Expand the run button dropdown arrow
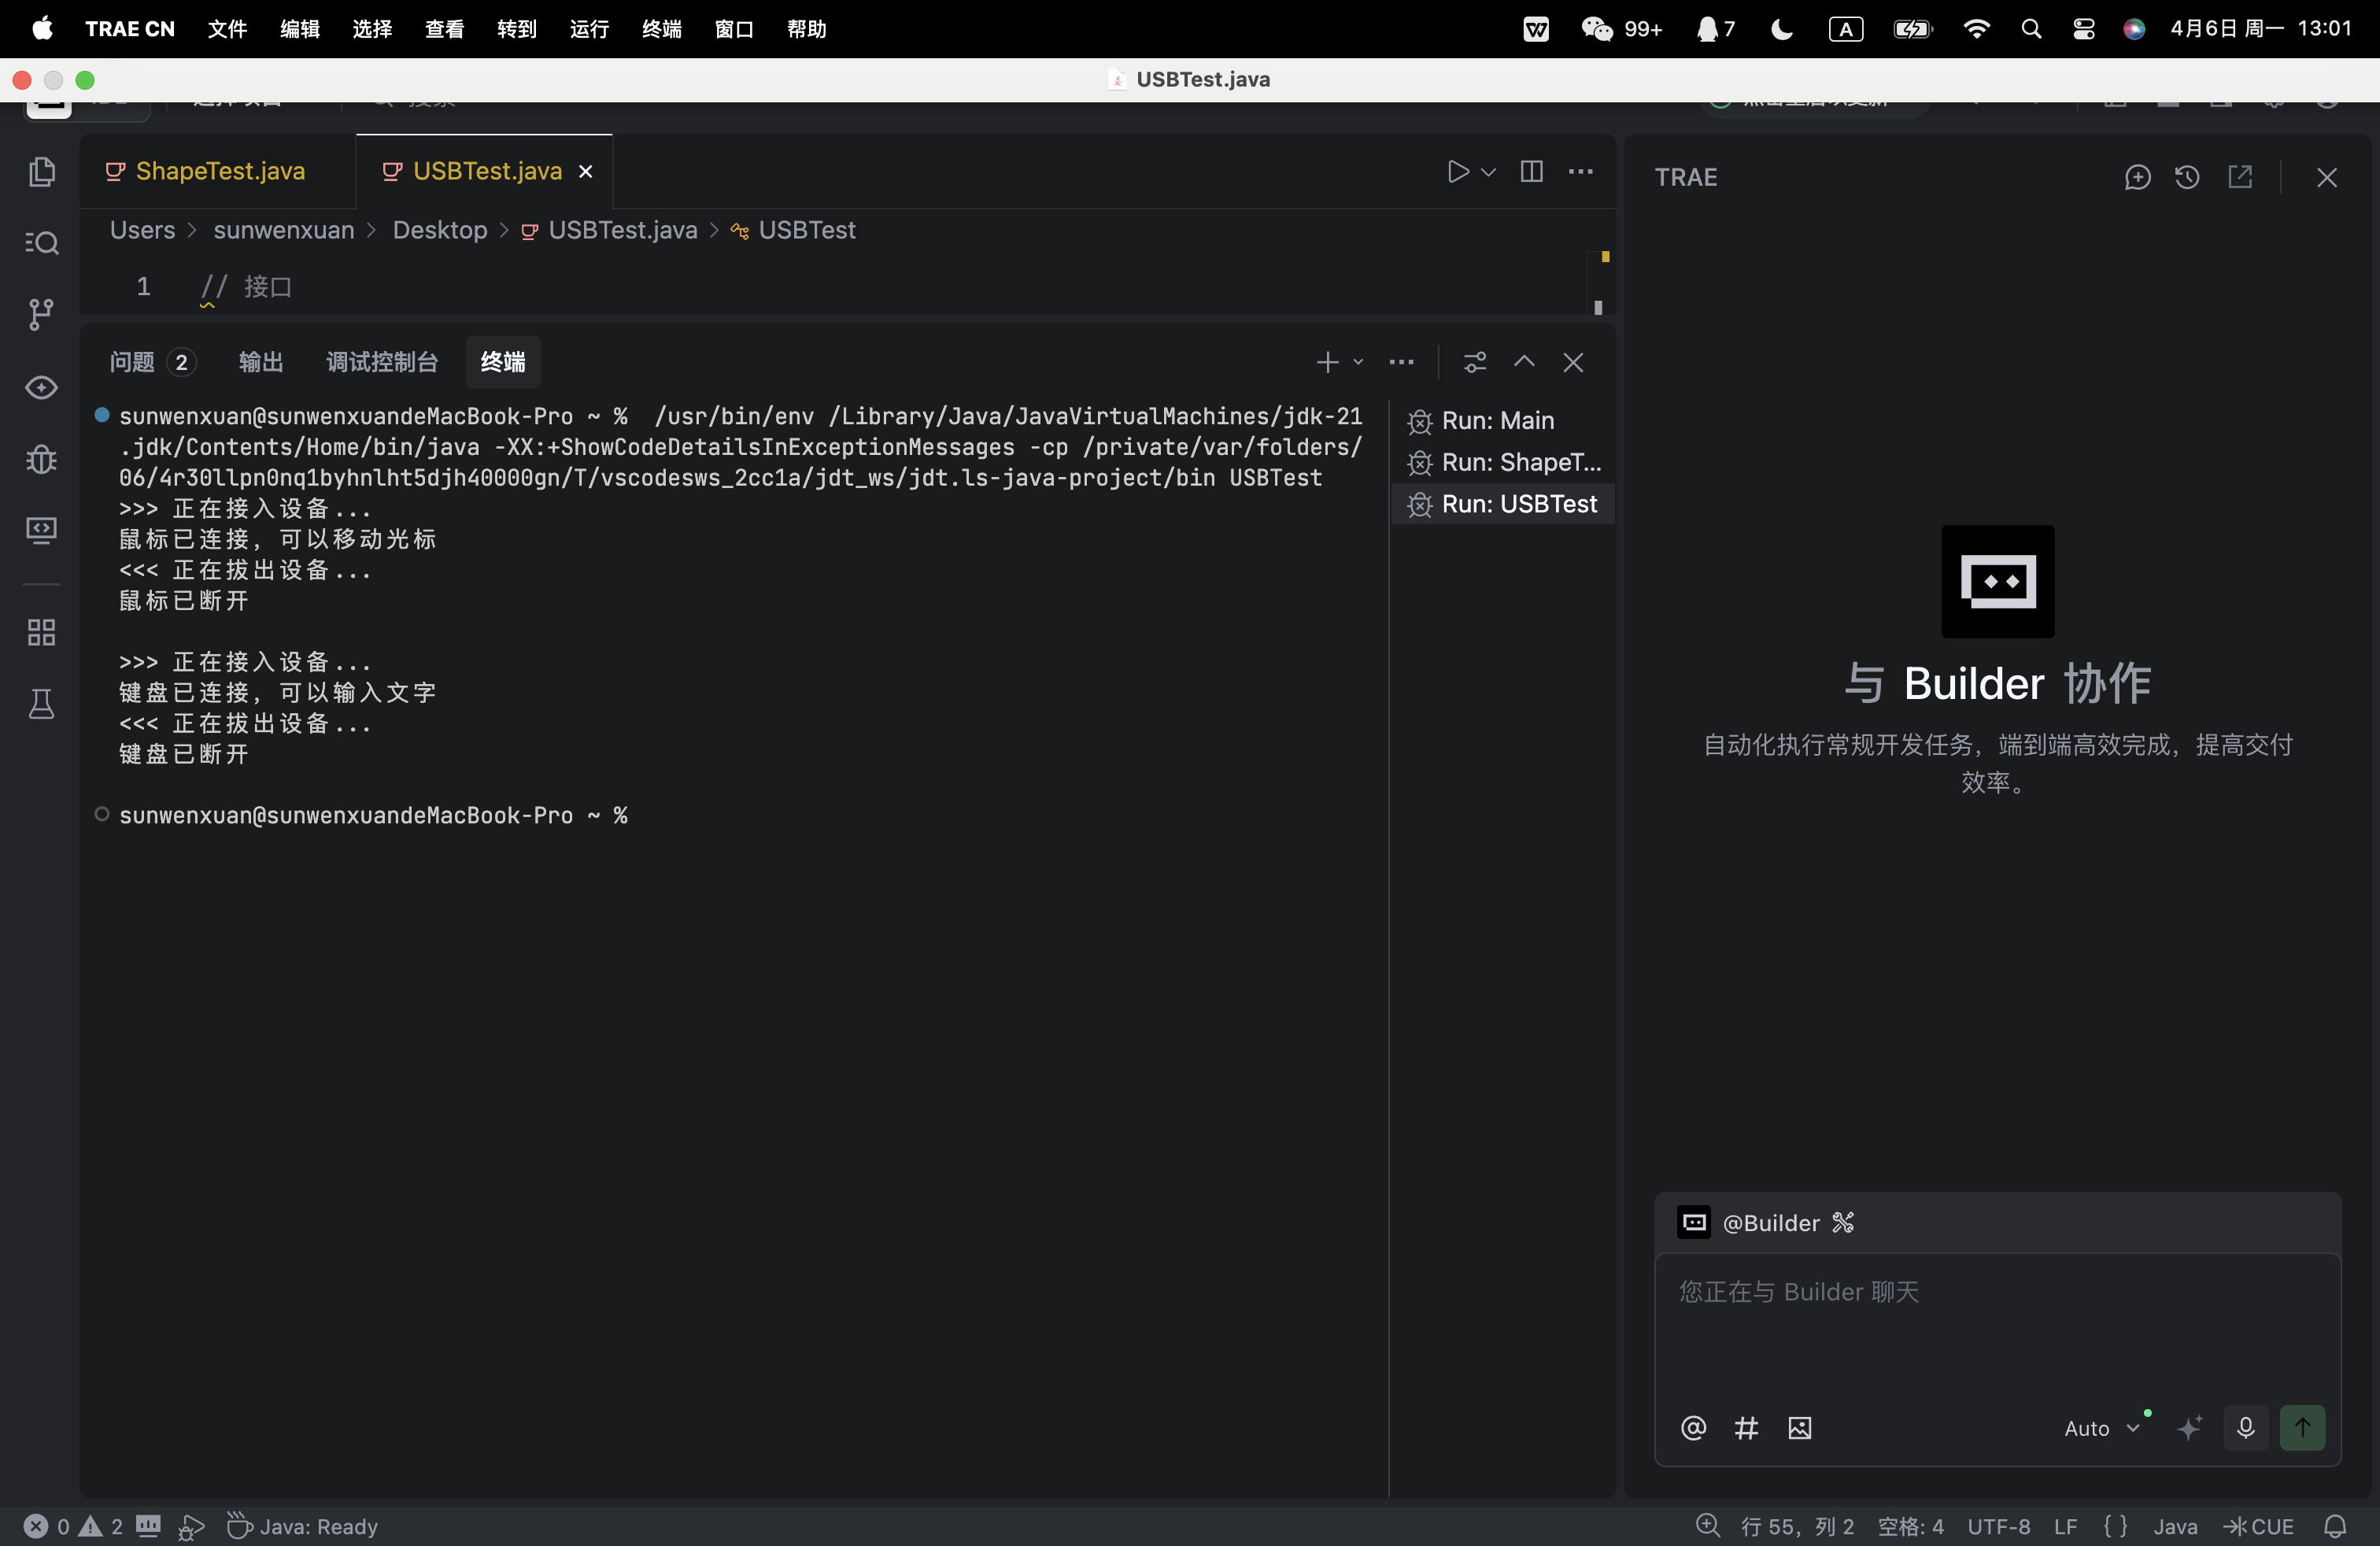Screen dimensions: 2380x1546 (x=1488, y=172)
